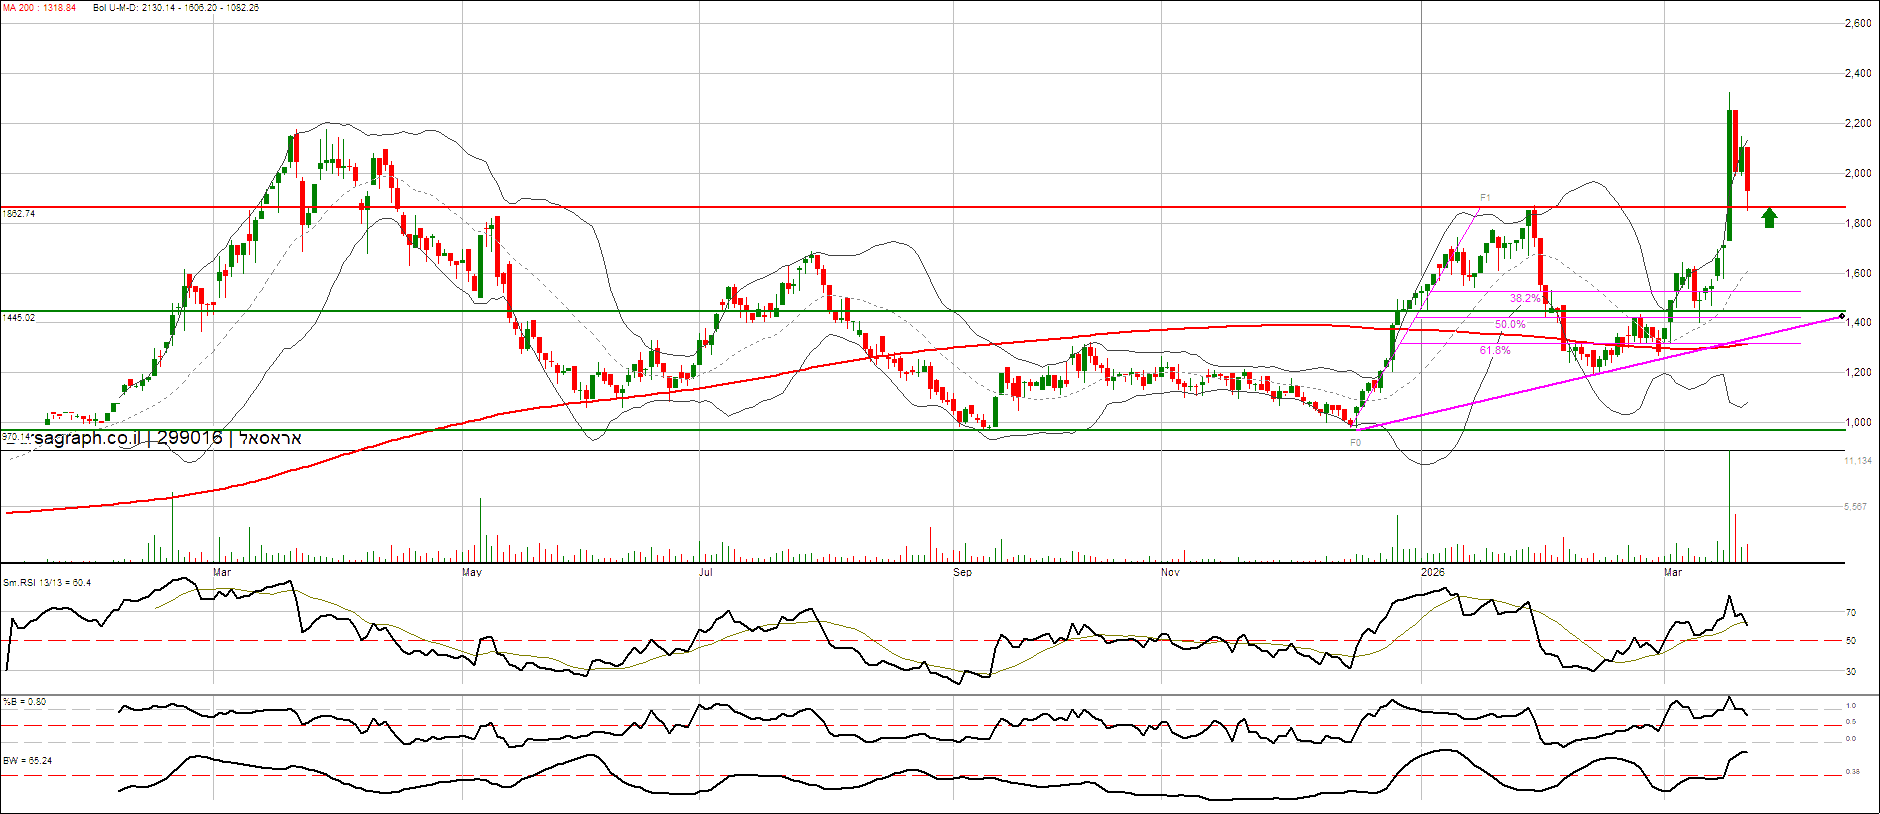The width and height of the screenshot is (1880, 814).
Task: Click the %B = 0.80 indicator label
Action: (25, 702)
